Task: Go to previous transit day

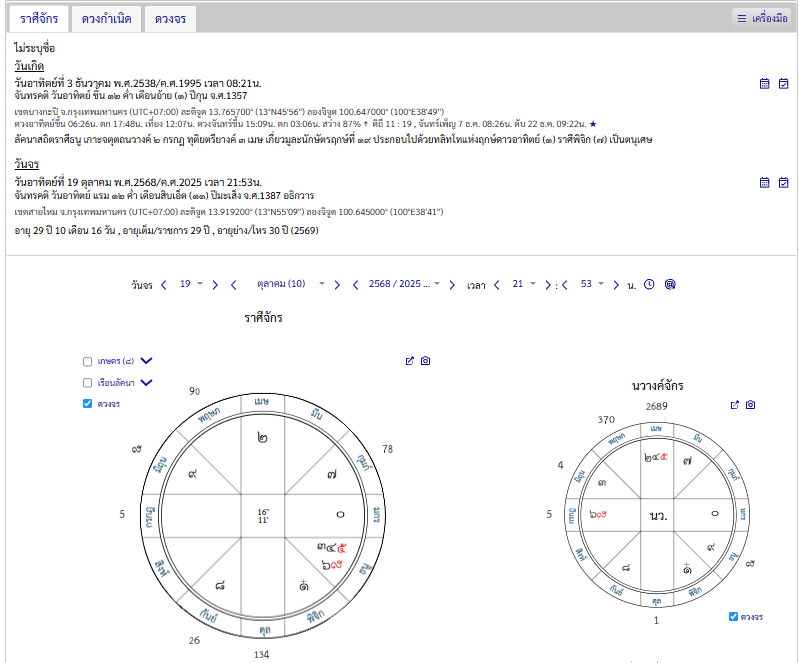Action: coord(164,285)
